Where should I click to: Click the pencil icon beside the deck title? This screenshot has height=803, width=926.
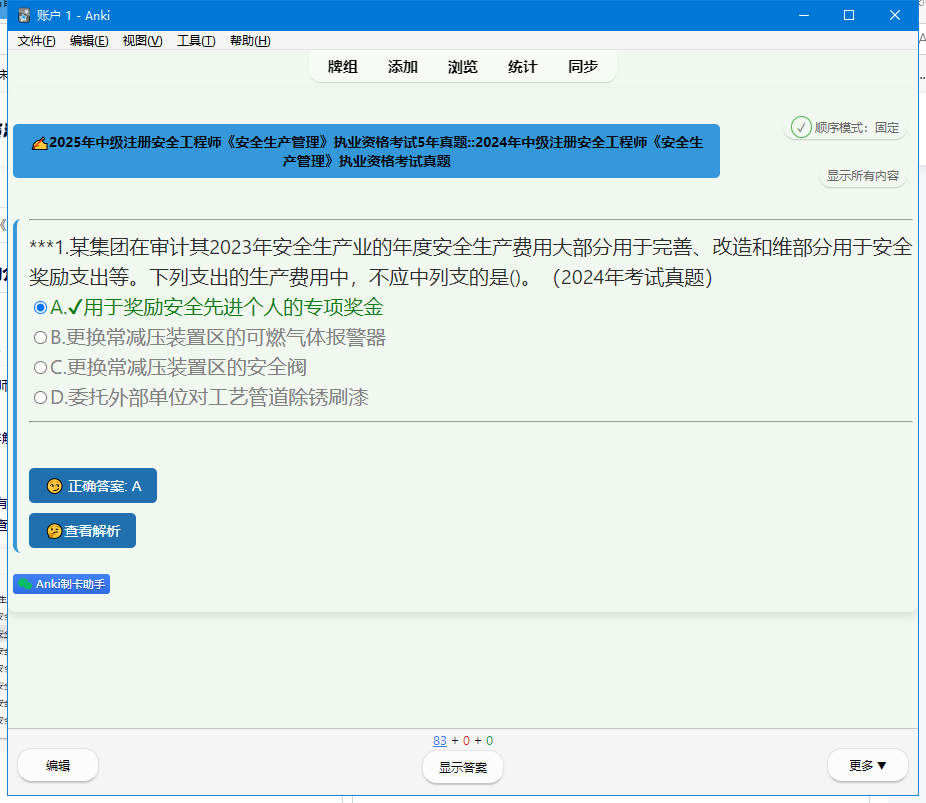[x=40, y=143]
